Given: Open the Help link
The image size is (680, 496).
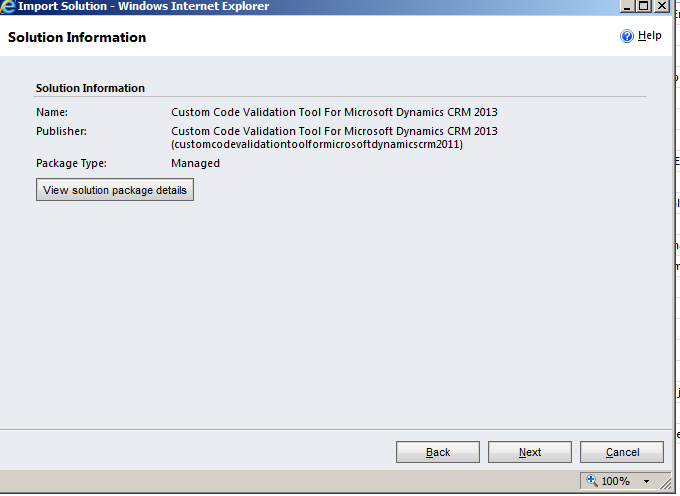Looking at the screenshot, I should pyautogui.click(x=649, y=36).
